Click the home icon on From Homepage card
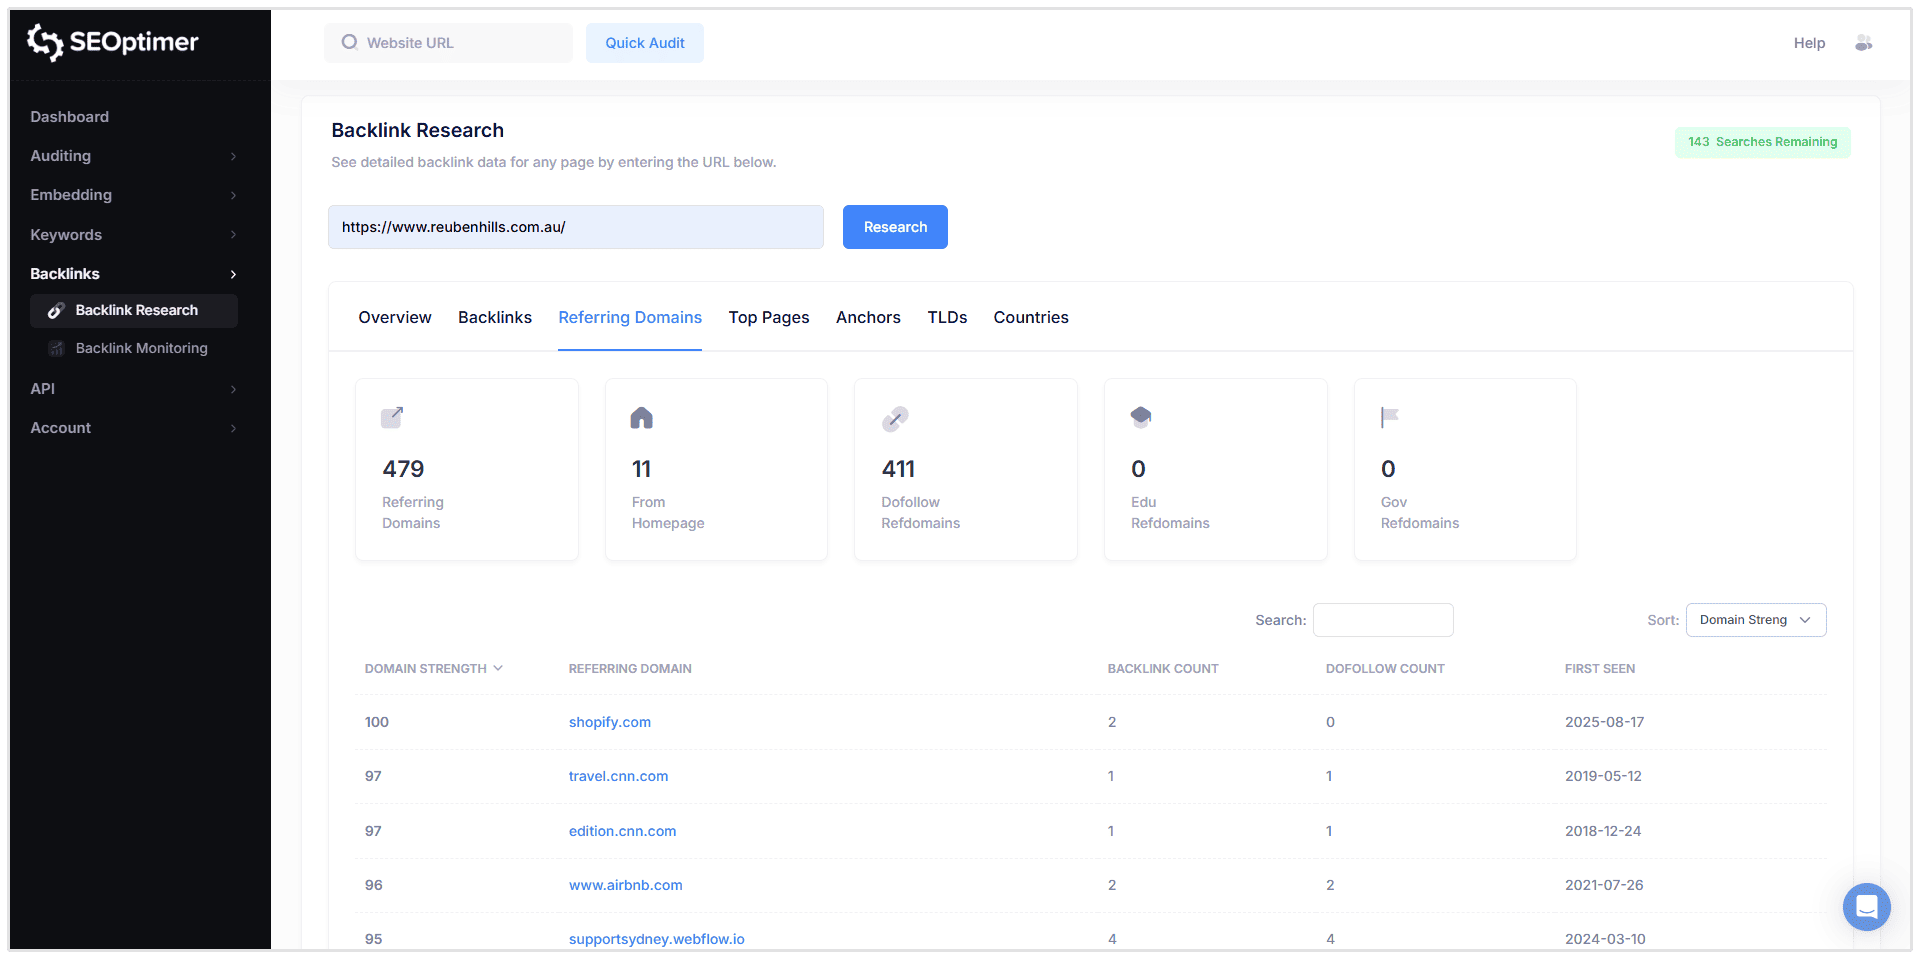1920x960 pixels. point(641,417)
